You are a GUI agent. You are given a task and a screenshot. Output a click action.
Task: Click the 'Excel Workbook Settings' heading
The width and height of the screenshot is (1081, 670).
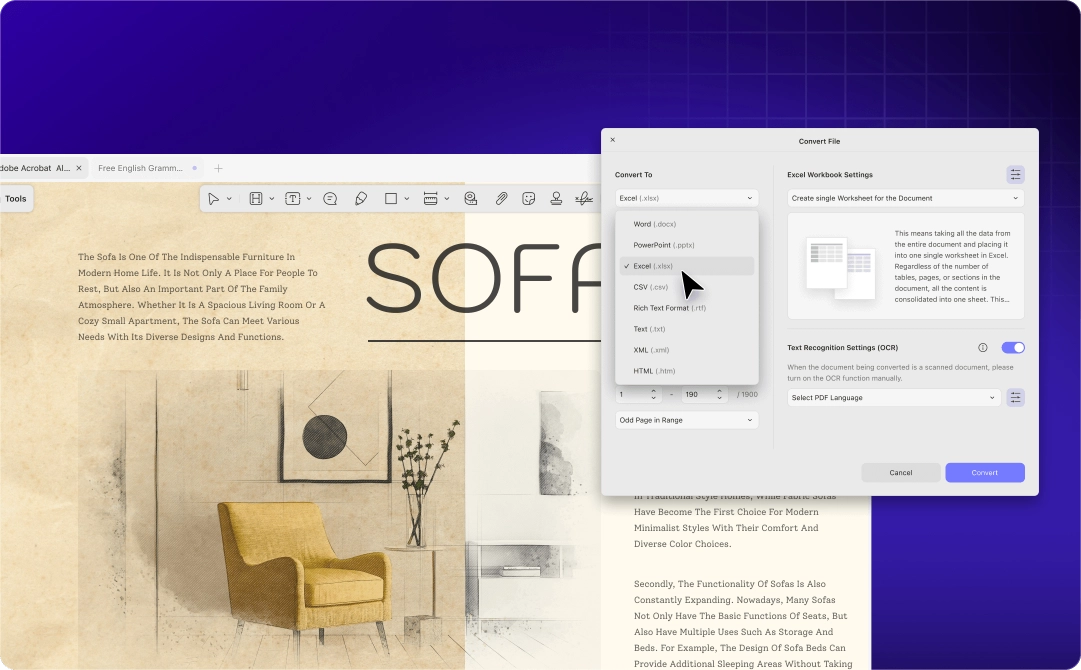point(830,174)
